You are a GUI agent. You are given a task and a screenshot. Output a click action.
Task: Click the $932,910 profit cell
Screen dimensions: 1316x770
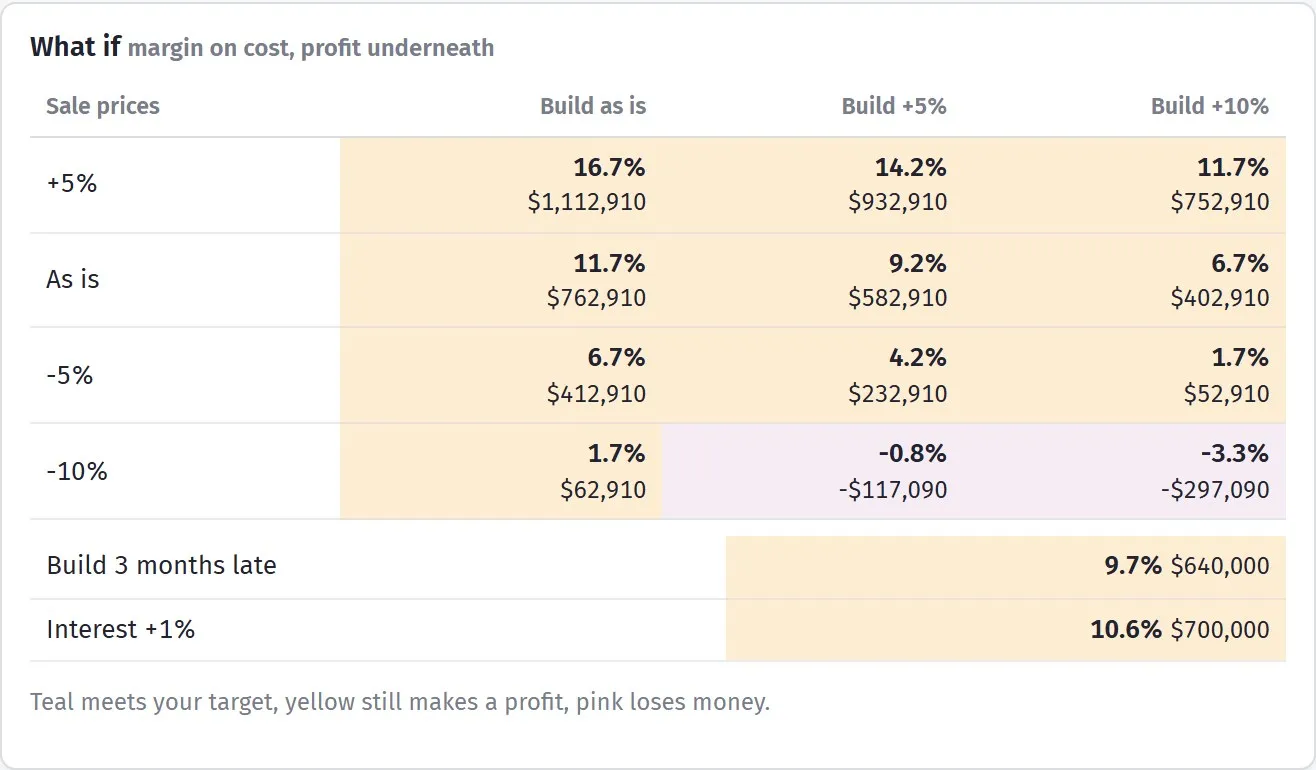pos(812,185)
